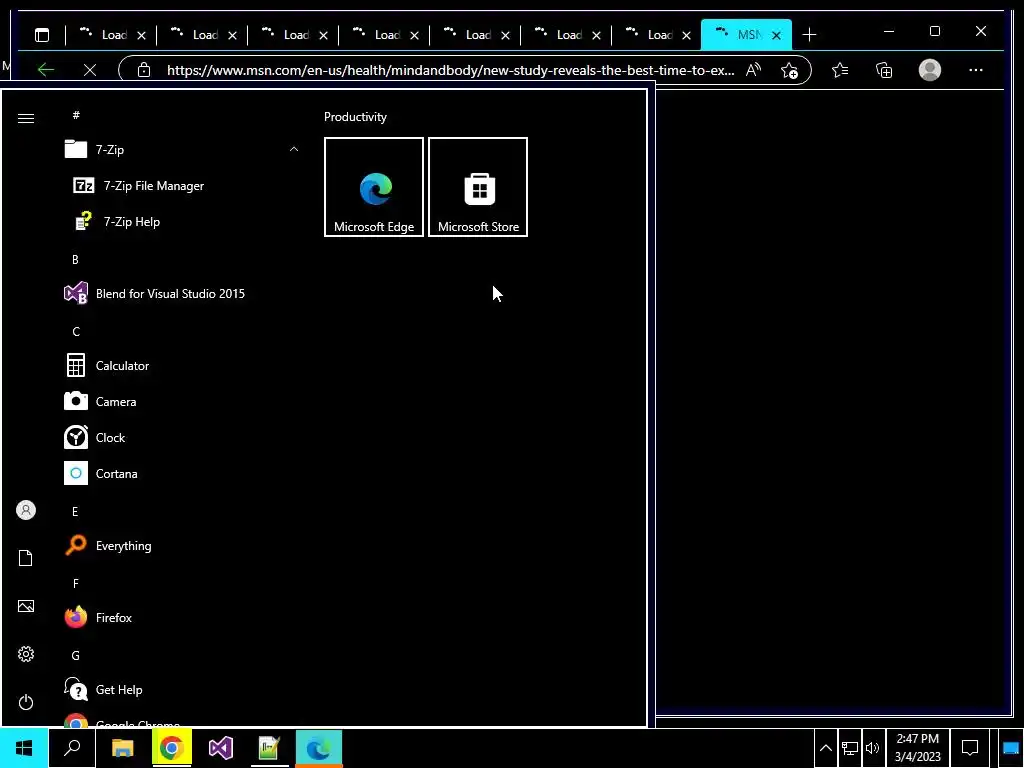This screenshot has height=768, width=1024.
Task: Open network status tray icon
Action: click(850, 748)
